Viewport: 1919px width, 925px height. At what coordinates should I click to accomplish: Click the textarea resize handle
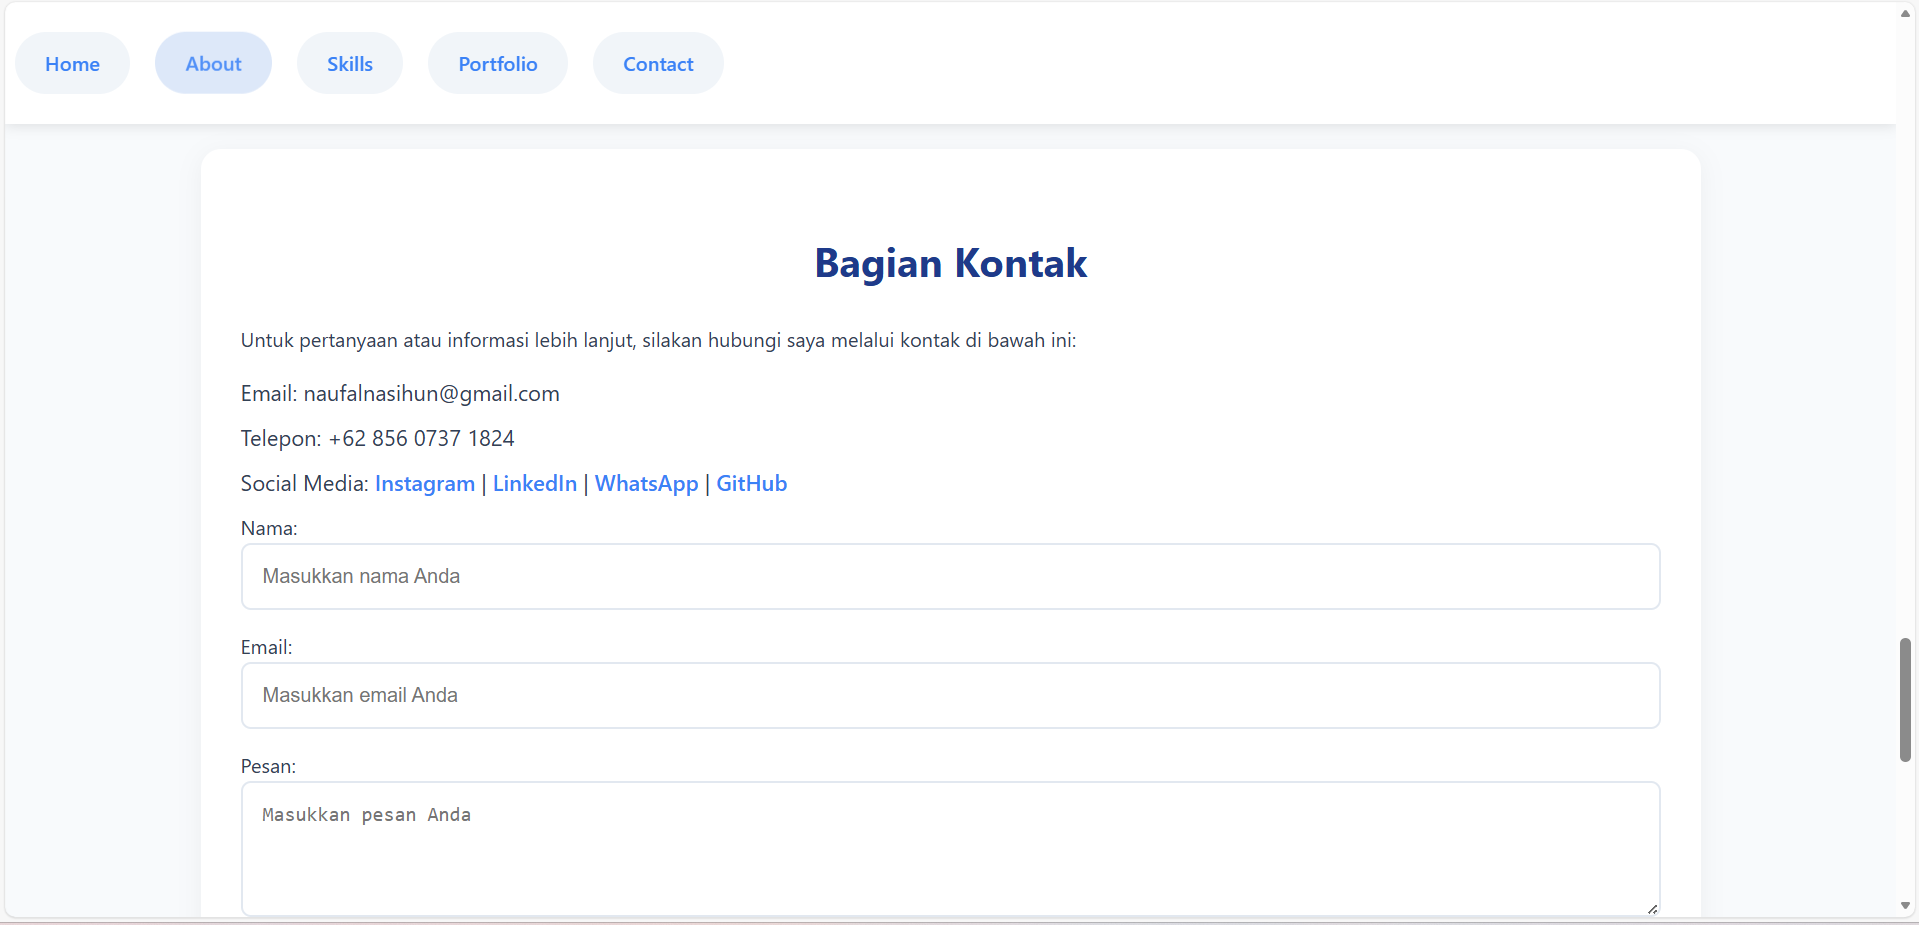1650,908
